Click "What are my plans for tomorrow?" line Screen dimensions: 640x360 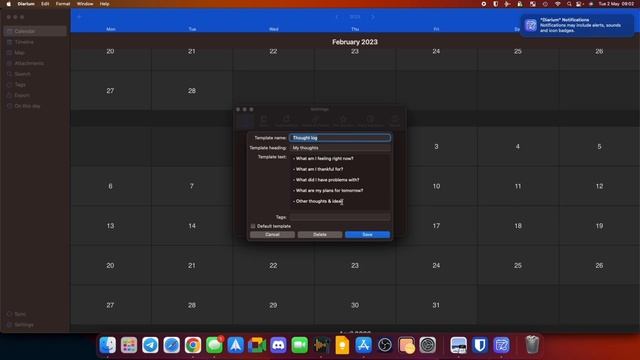(328, 190)
